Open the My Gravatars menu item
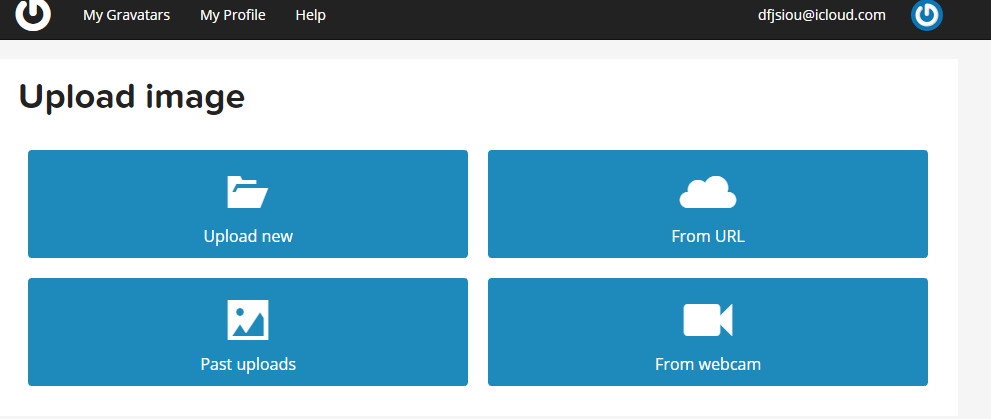 coord(126,15)
